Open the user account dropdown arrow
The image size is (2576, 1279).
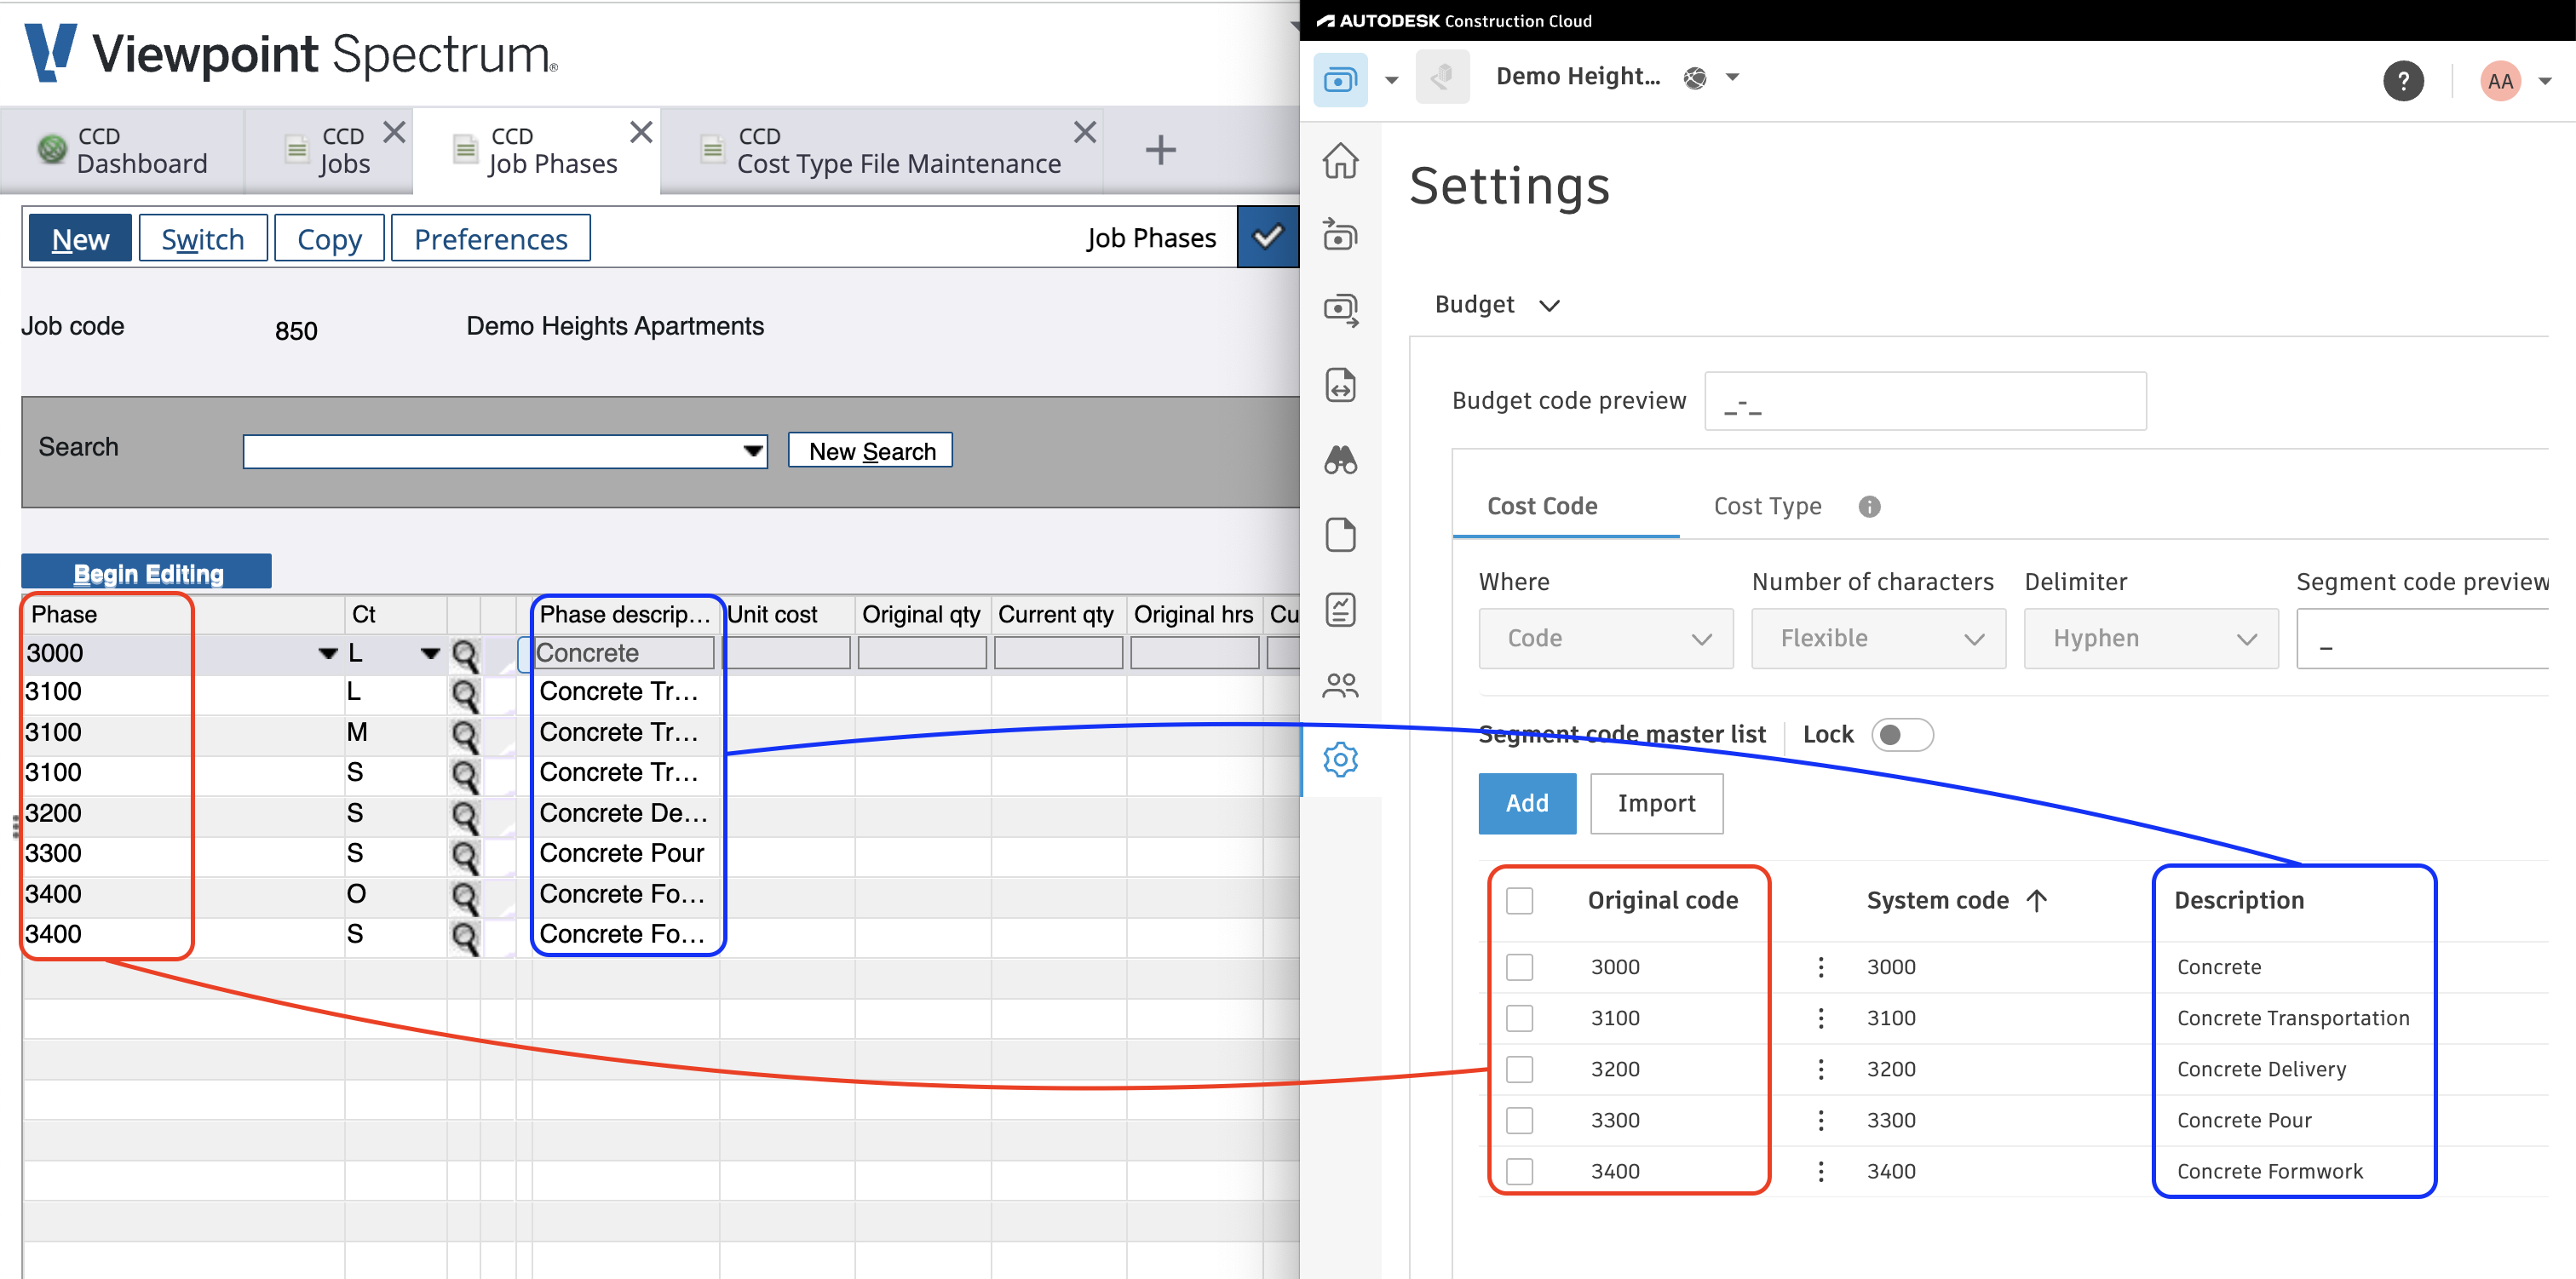pyautogui.click(x=2545, y=82)
